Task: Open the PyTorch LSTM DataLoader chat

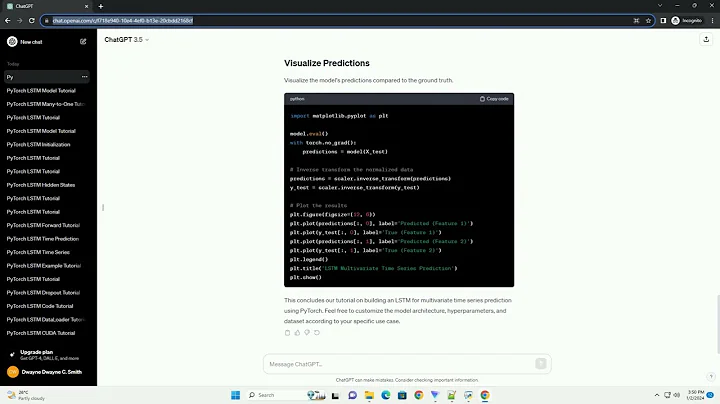Action: click(46, 320)
